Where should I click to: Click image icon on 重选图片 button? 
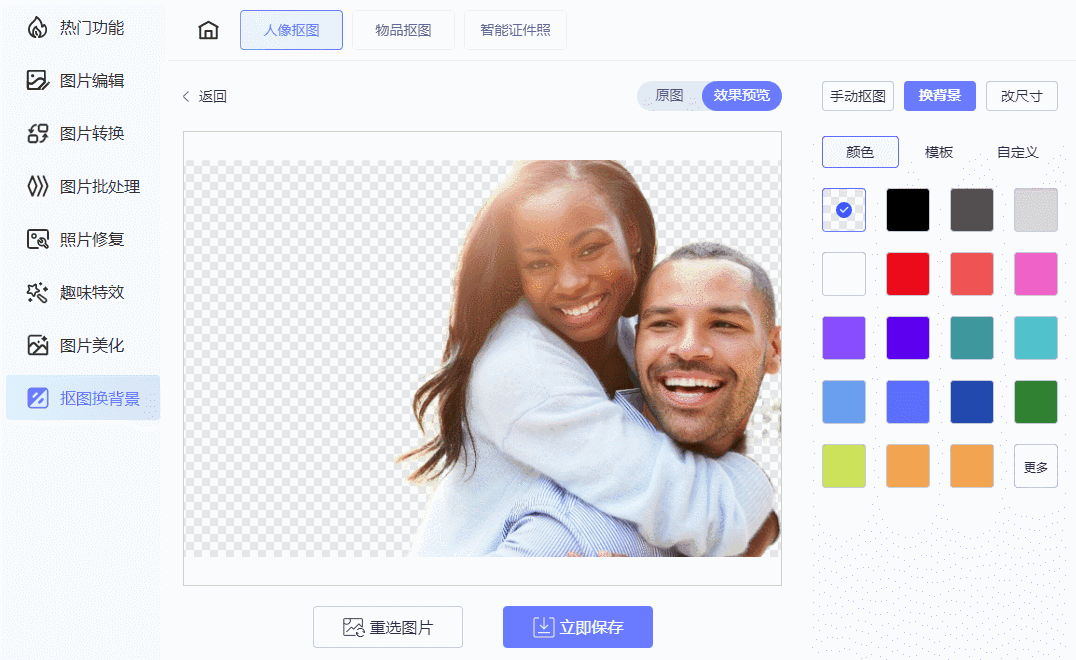click(353, 627)
